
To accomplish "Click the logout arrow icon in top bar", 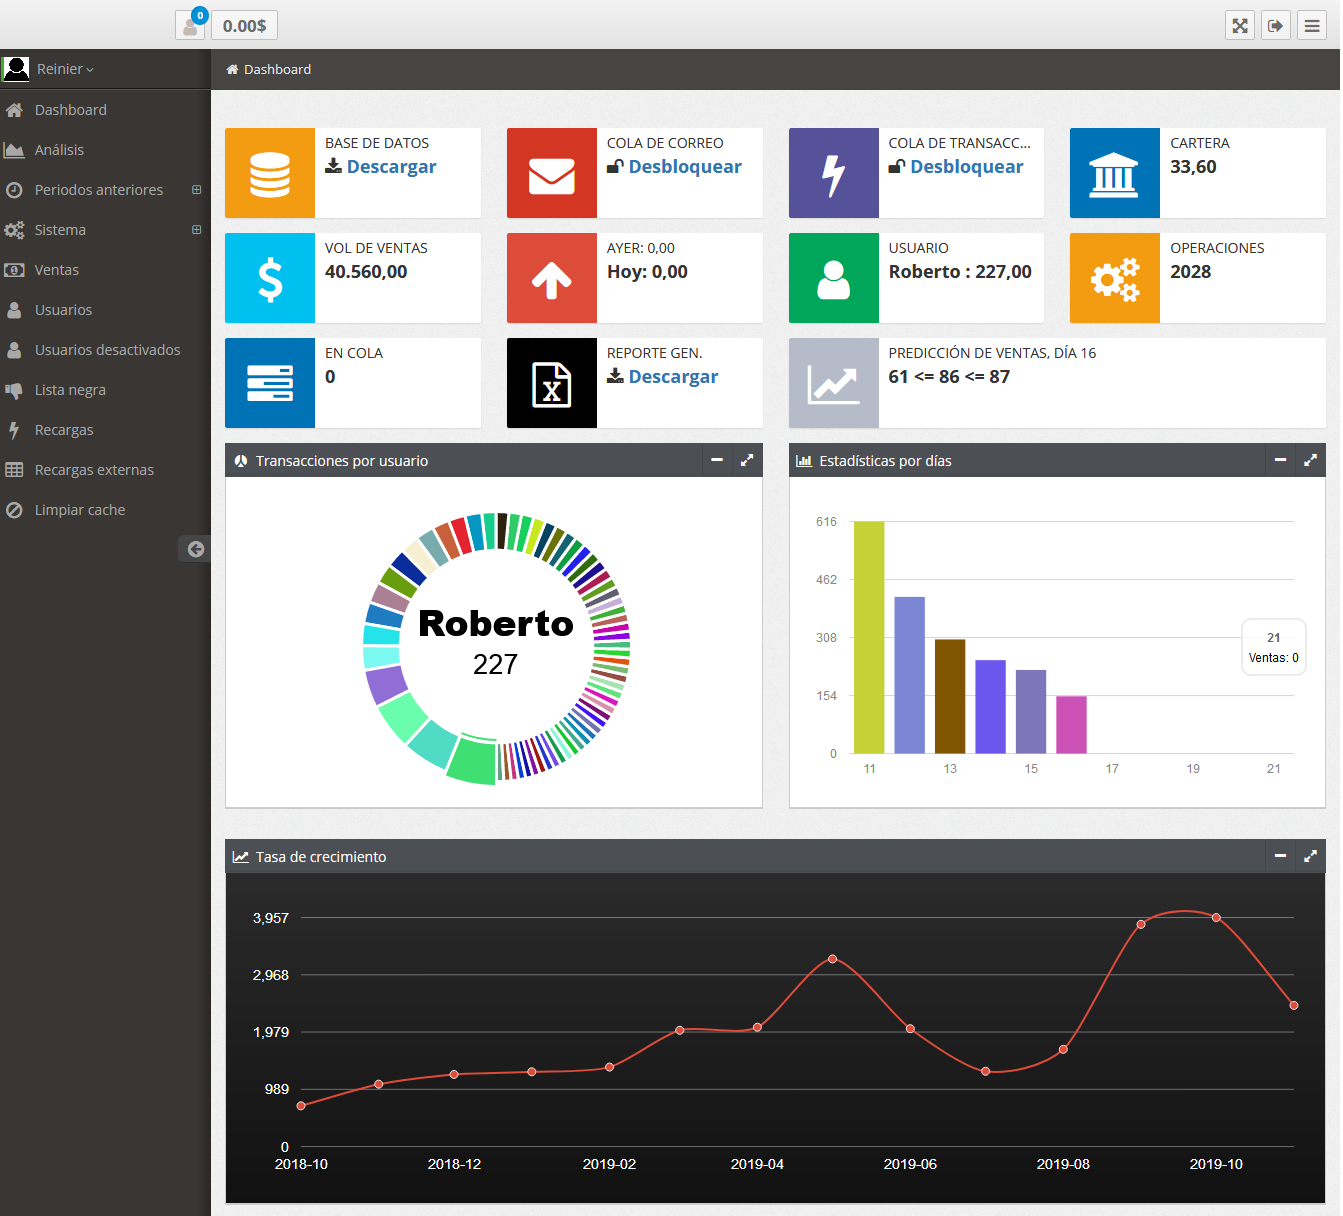I will [1276, 26].
